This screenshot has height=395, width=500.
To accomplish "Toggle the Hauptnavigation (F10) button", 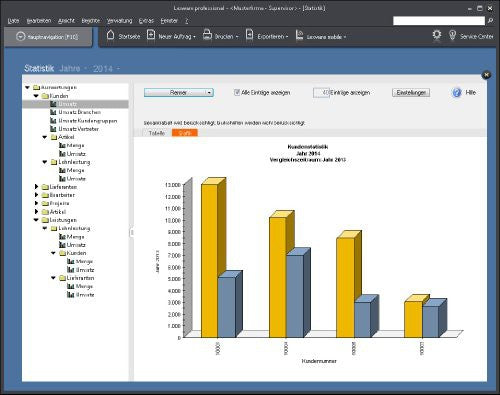I will click(48, 37).
